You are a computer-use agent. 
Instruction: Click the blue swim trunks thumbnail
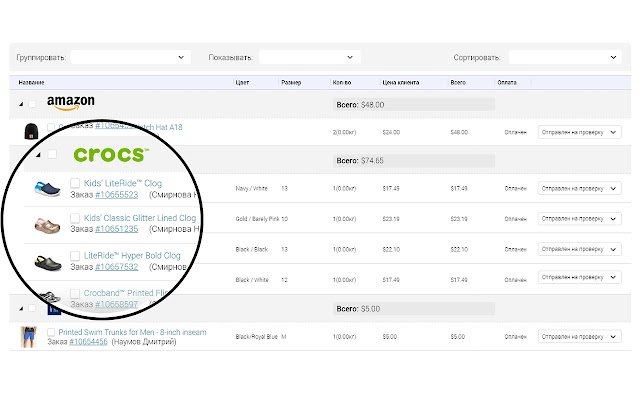29,337
